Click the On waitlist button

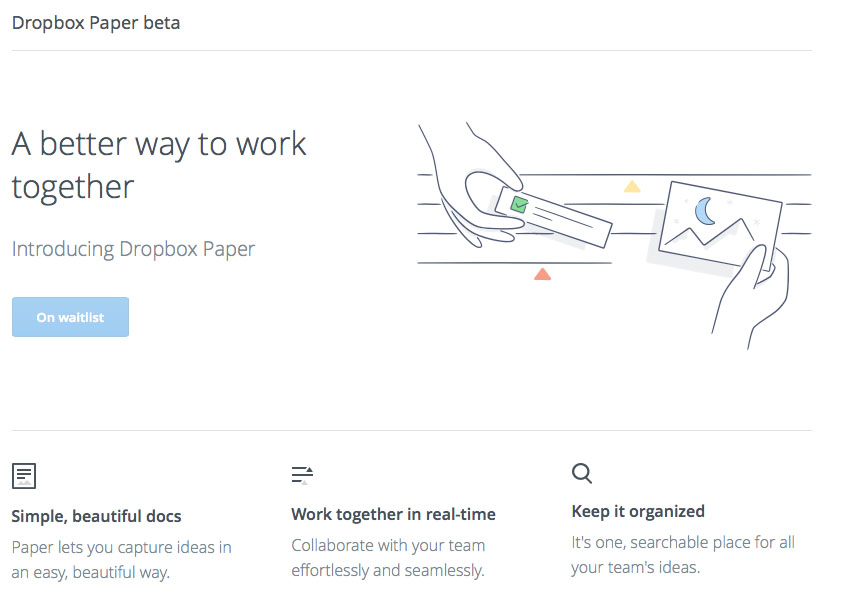(x=70, y=317)
